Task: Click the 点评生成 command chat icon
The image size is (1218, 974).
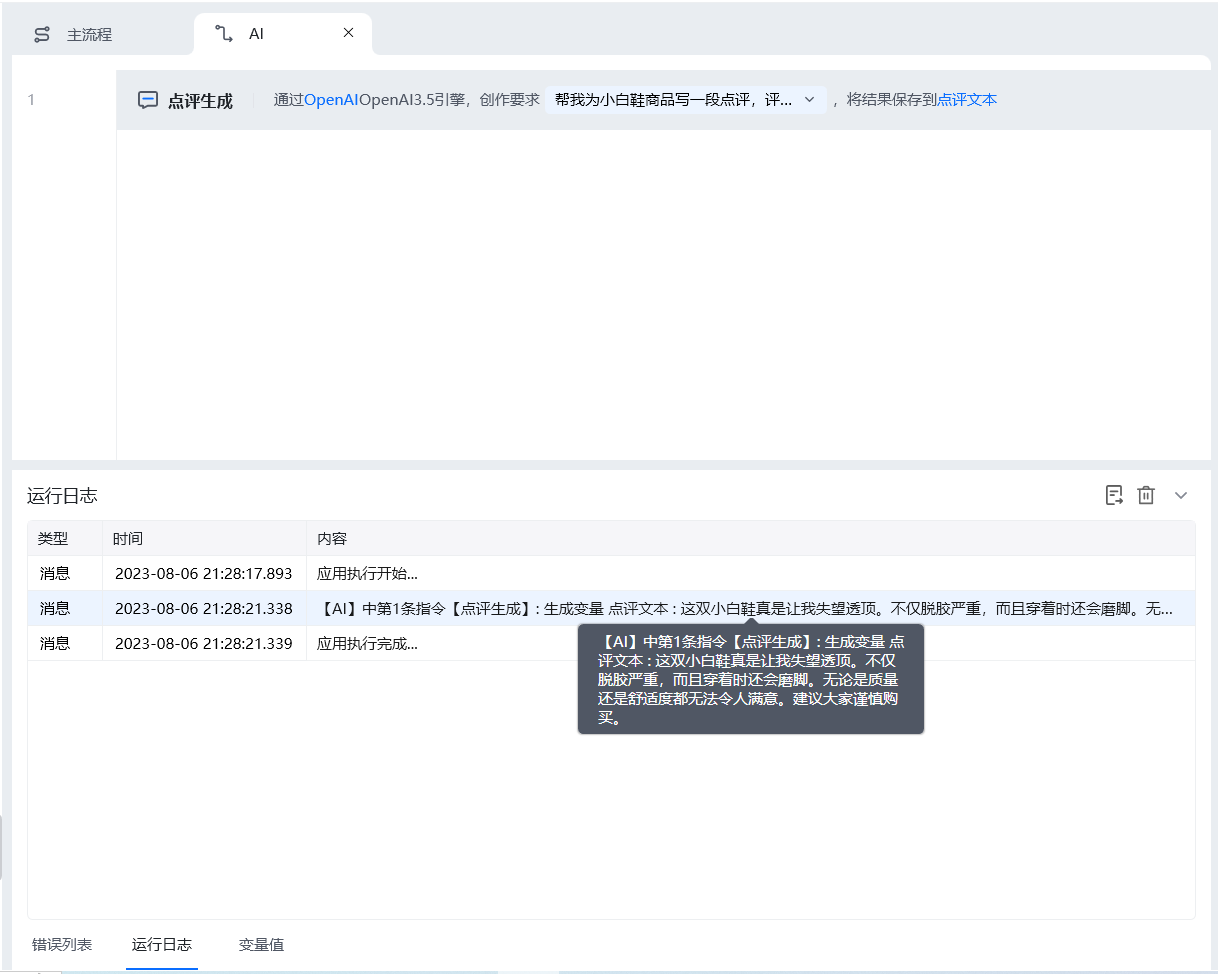Action: pos(148,100)
